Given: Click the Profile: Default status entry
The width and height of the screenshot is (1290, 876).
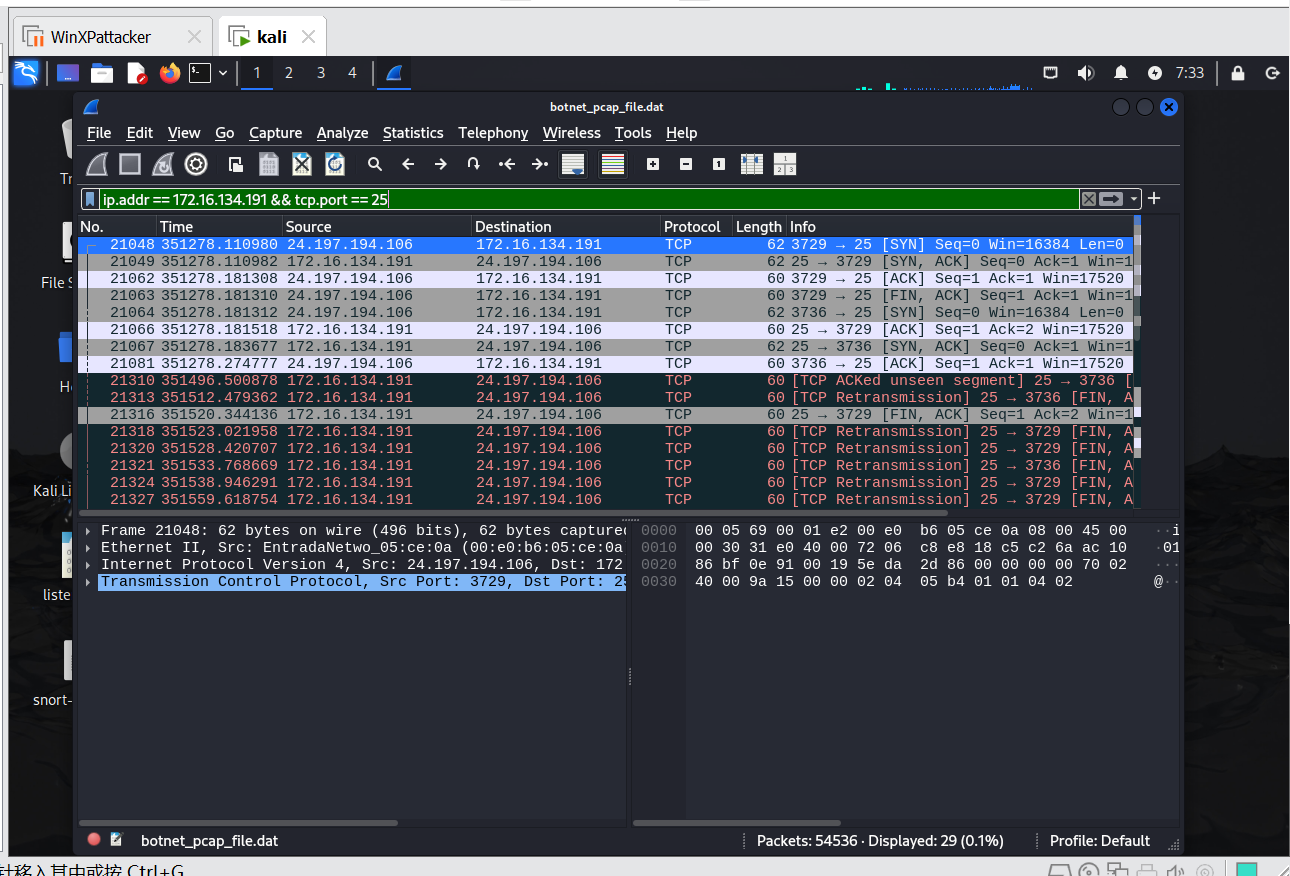Looking at the screenshot, I should pos(1100,841).
